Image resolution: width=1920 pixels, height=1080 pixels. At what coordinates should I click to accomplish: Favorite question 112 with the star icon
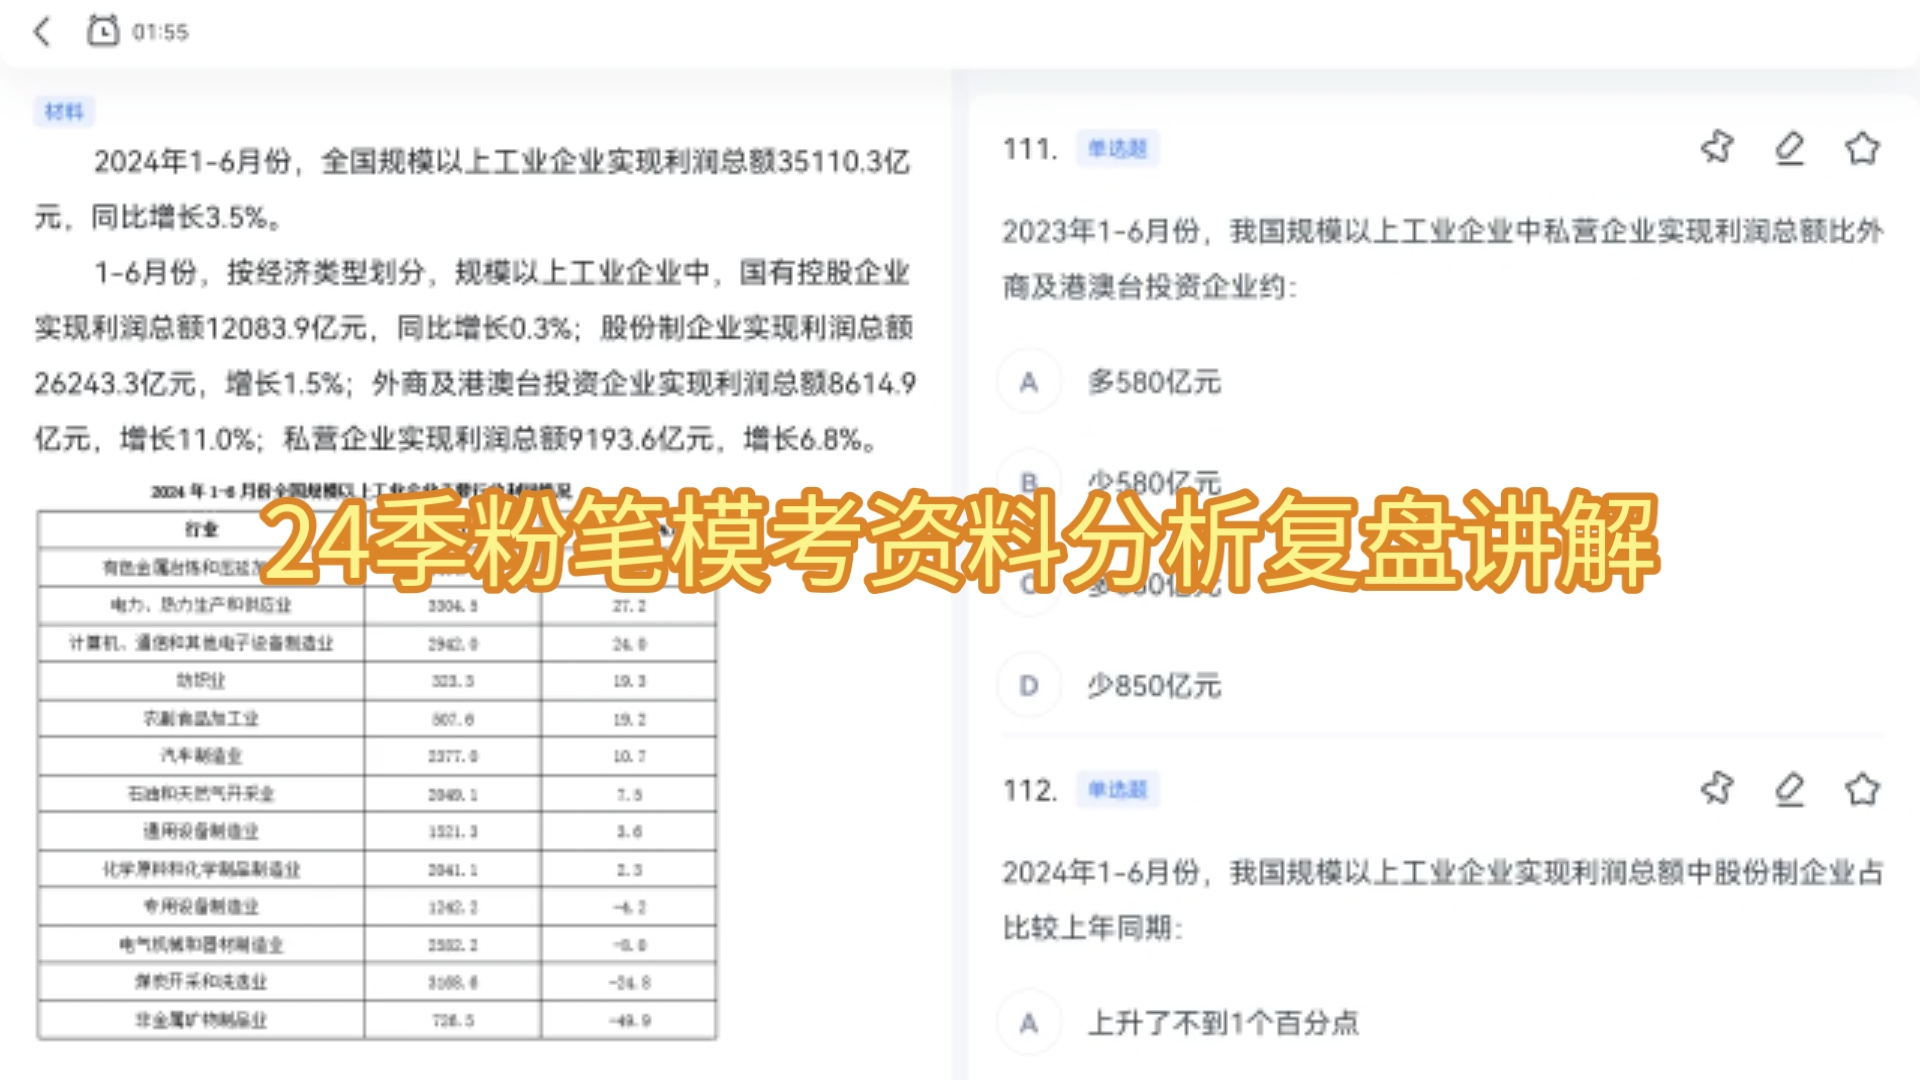pos(1862,789)
